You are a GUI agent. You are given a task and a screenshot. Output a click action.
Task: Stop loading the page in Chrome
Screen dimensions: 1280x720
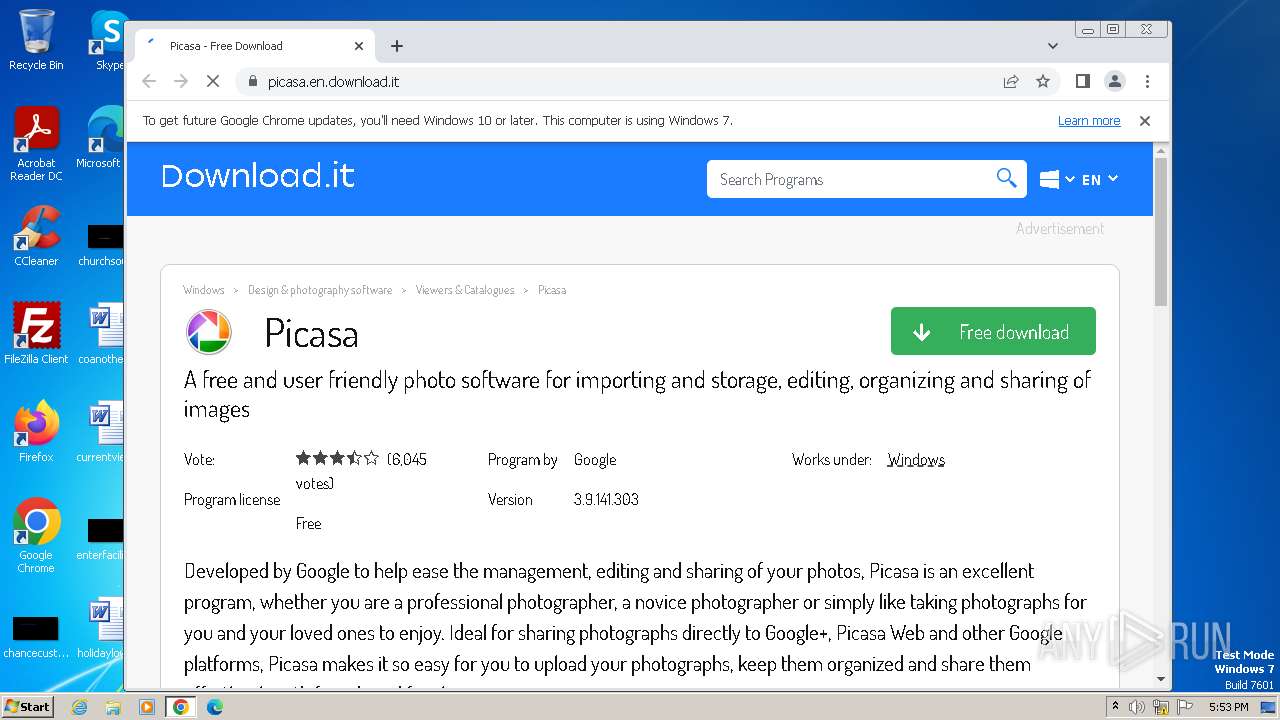pyautogui.click(x=213, y=82)
